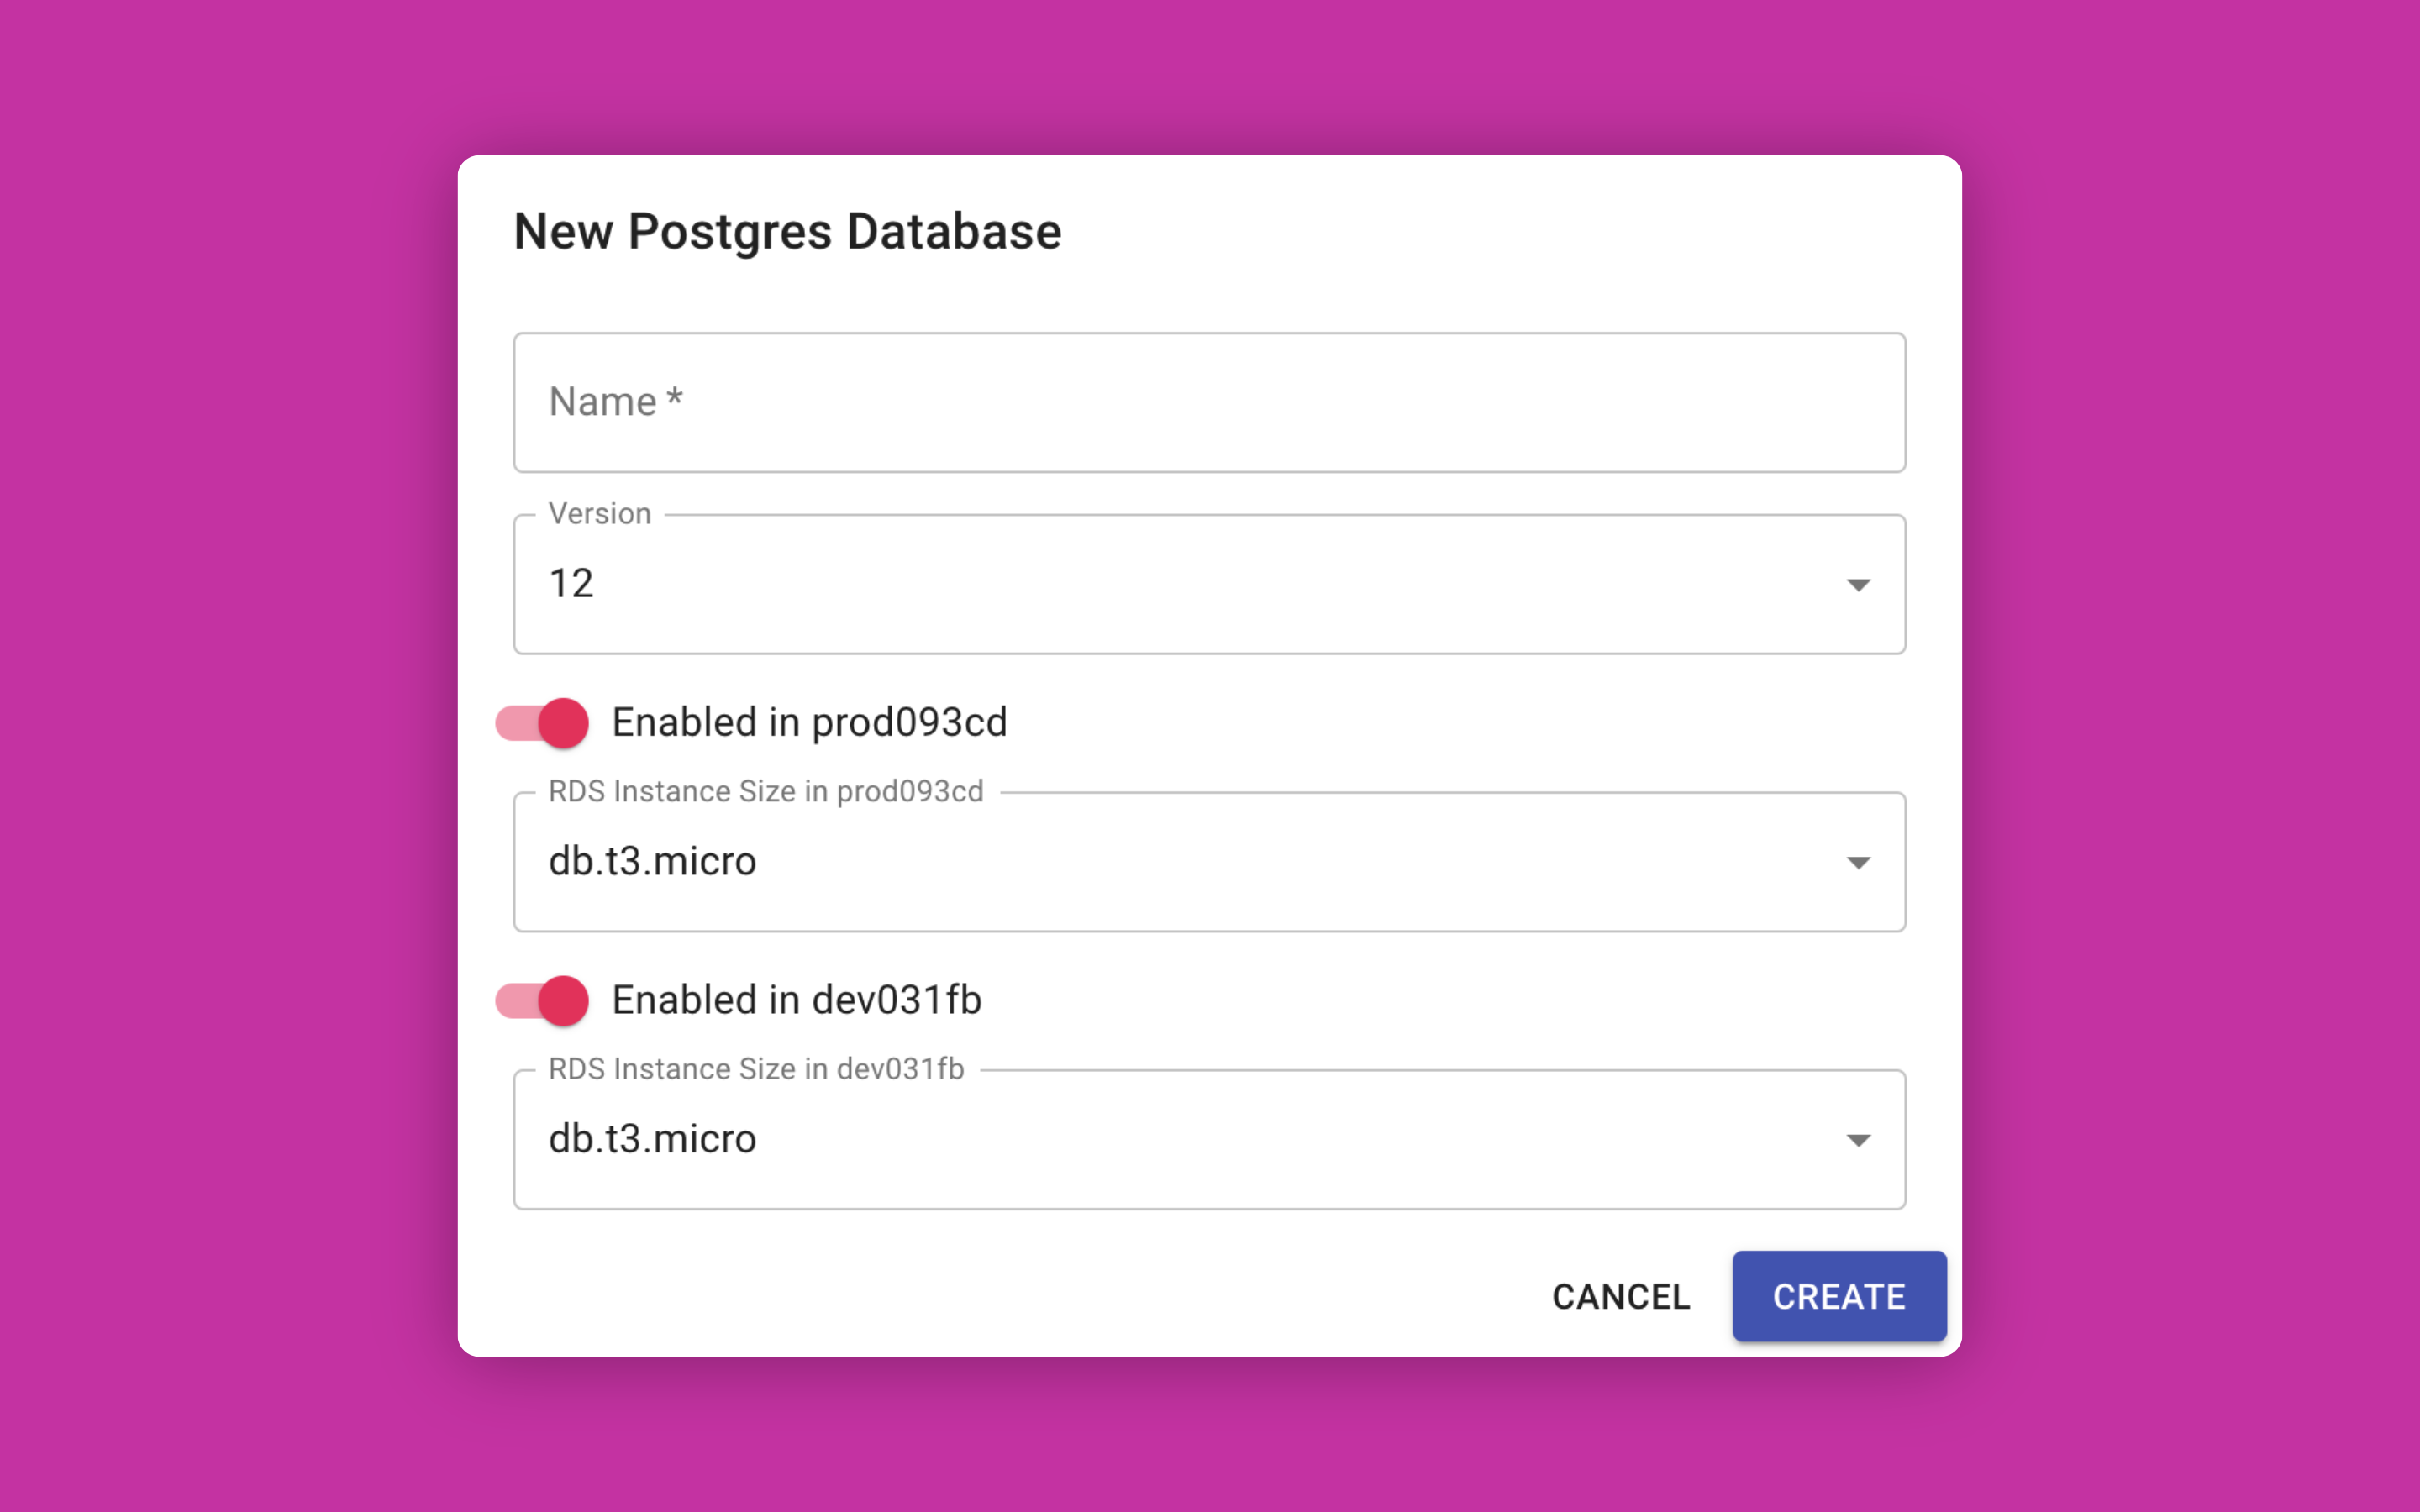
Task: Click the Name text field
Action: click(1208, 402)
